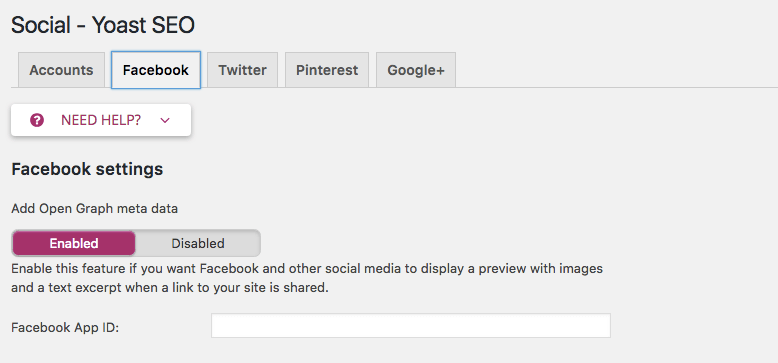Click description line starting Enable this feature

pos(307,269)
